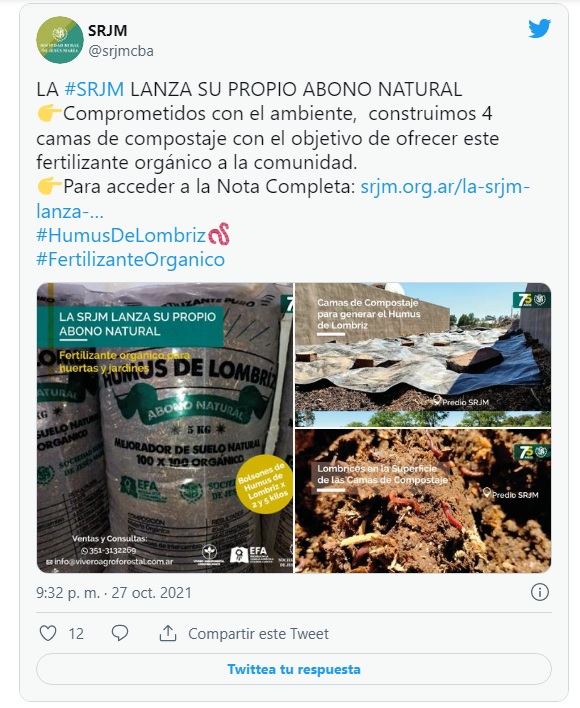Click Compartir este Tweet
This screenshot has height=708, width=580.
pos(258,634)
